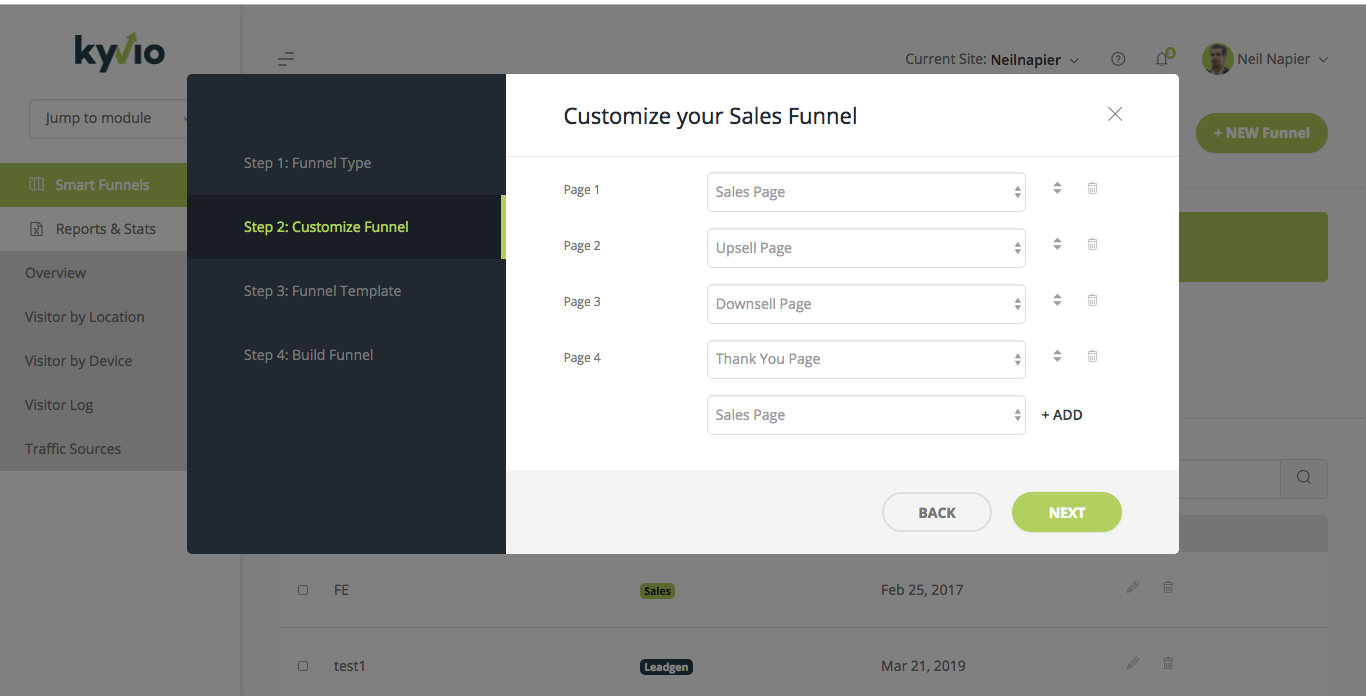Click the BACK button
Screen dimensions: 1366x696
coord(937,512)
